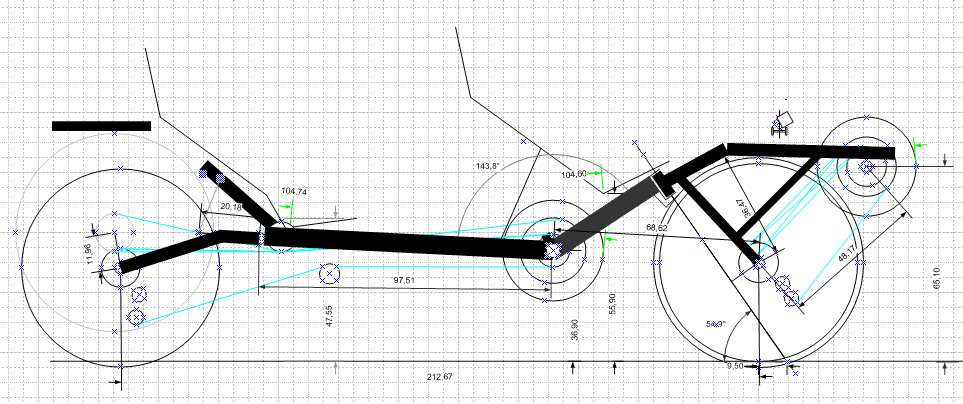Select the 9,50 trail dimension label

pos(735,365)
